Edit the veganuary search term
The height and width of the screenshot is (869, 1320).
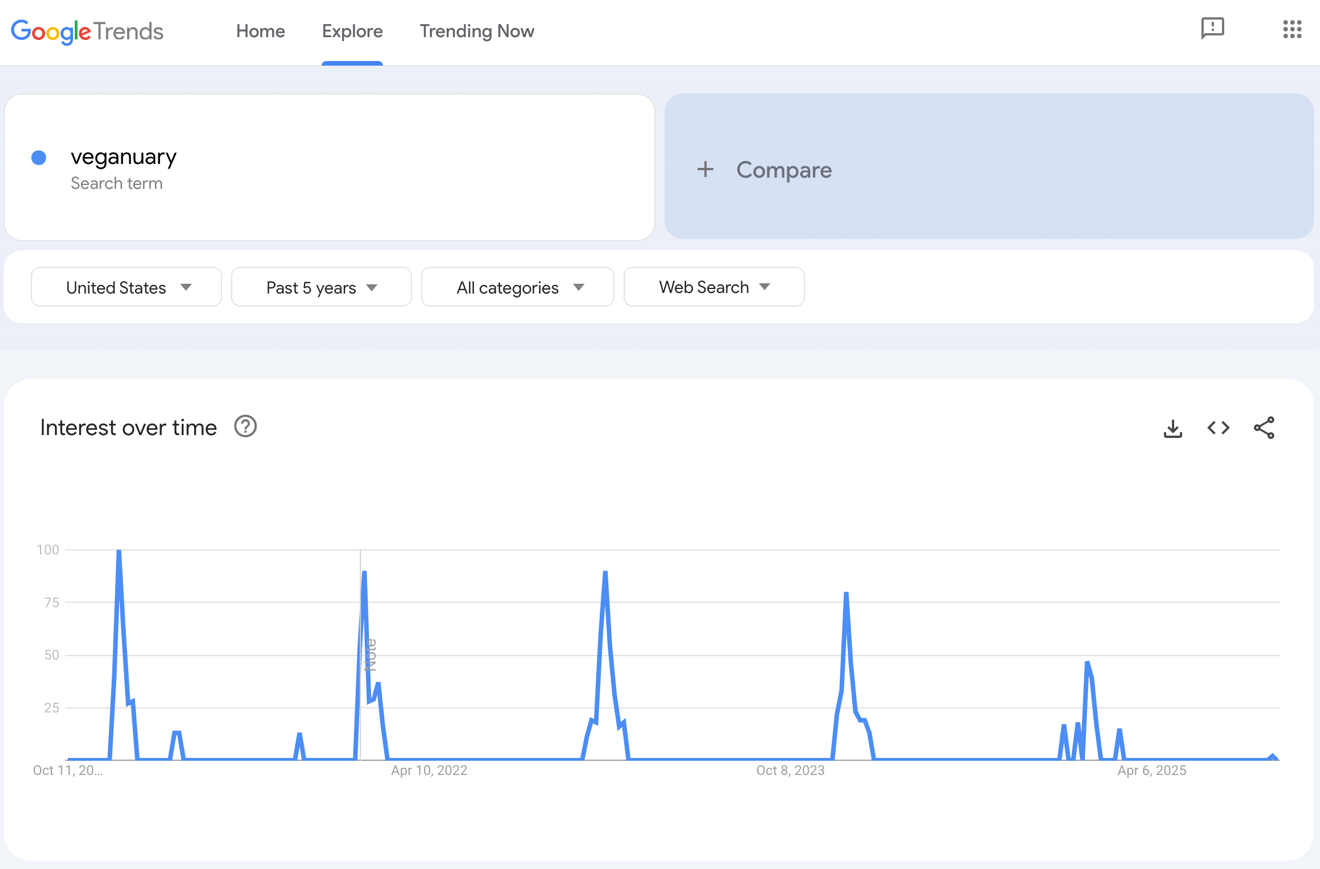[124, 157]
